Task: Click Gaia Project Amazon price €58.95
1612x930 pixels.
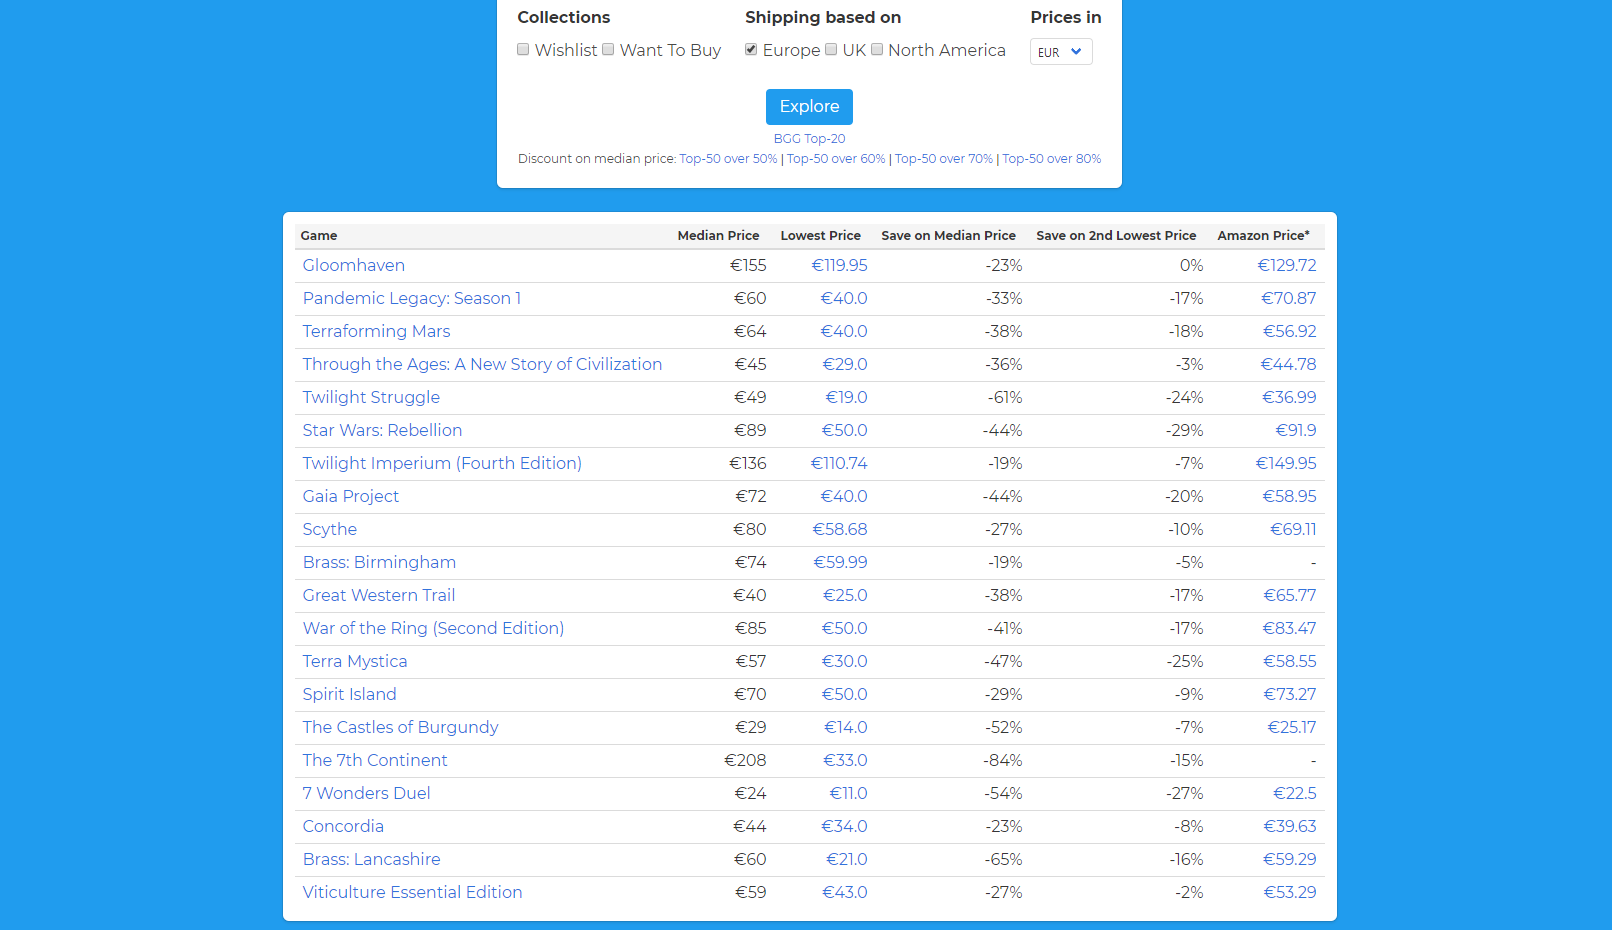Action: pyautogui.click(x=1290, y=496)
